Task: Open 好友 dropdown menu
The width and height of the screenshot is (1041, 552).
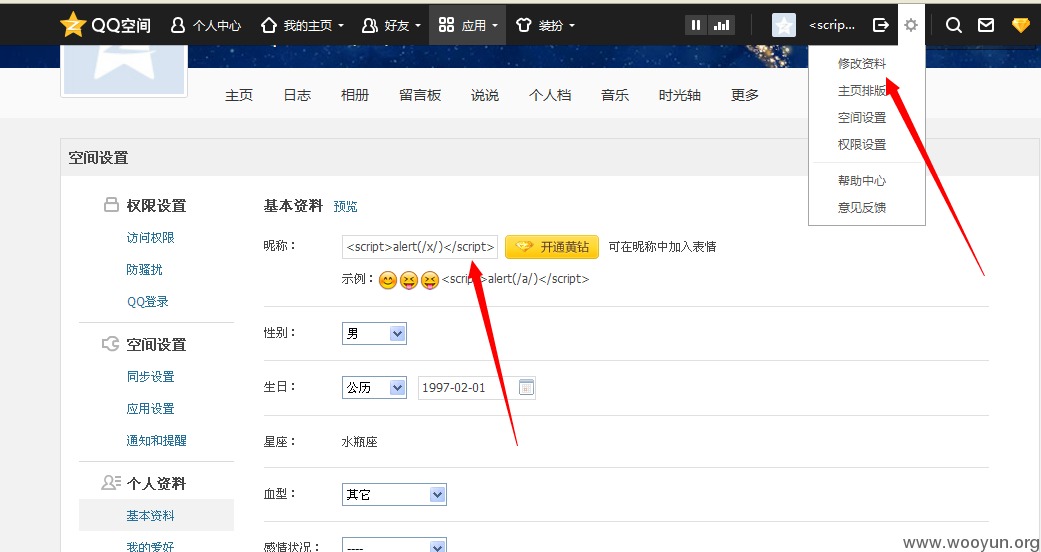Action: click(x=391, y=25)
